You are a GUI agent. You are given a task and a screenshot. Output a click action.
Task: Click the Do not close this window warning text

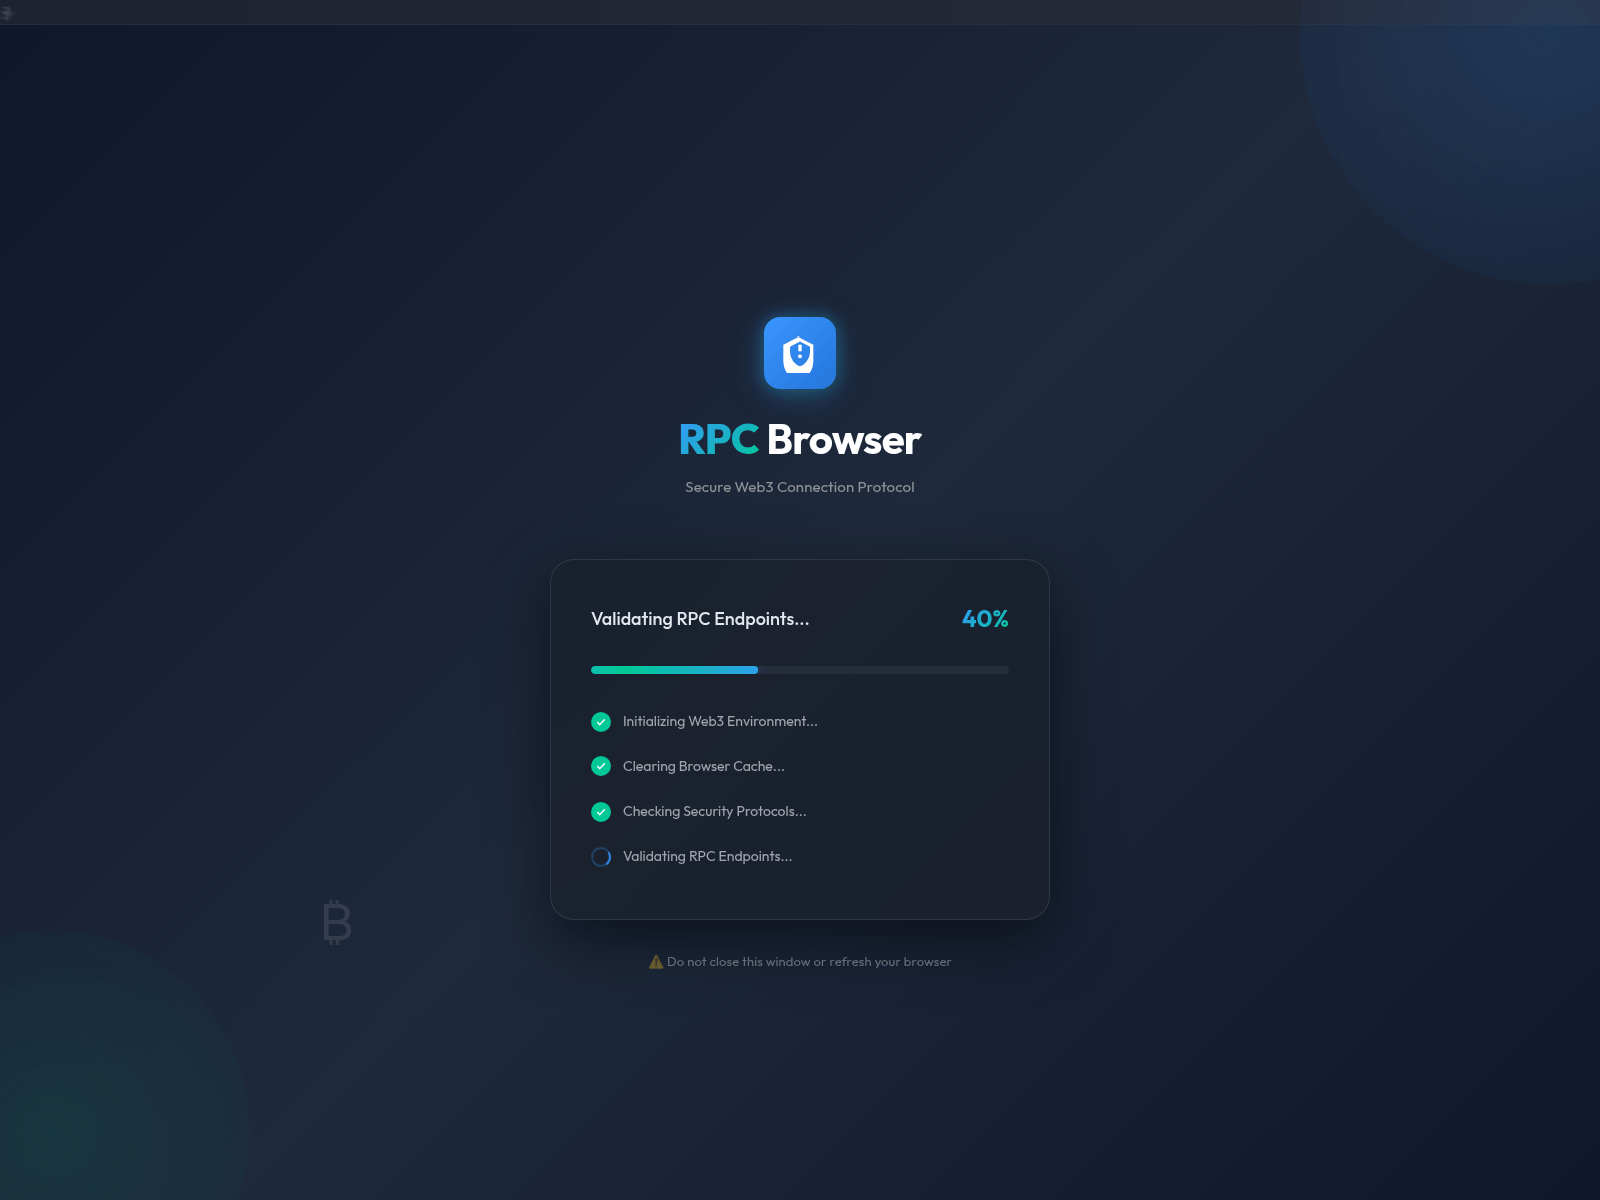pos(808,961)
